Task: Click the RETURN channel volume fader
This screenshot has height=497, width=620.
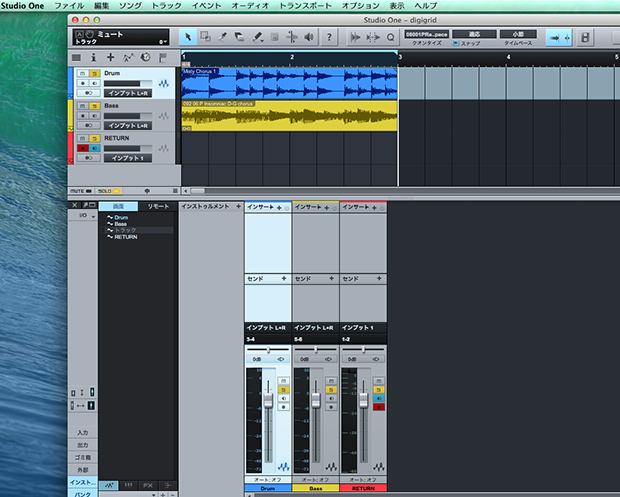Action: pyautogui.click(x=363, y=400)
